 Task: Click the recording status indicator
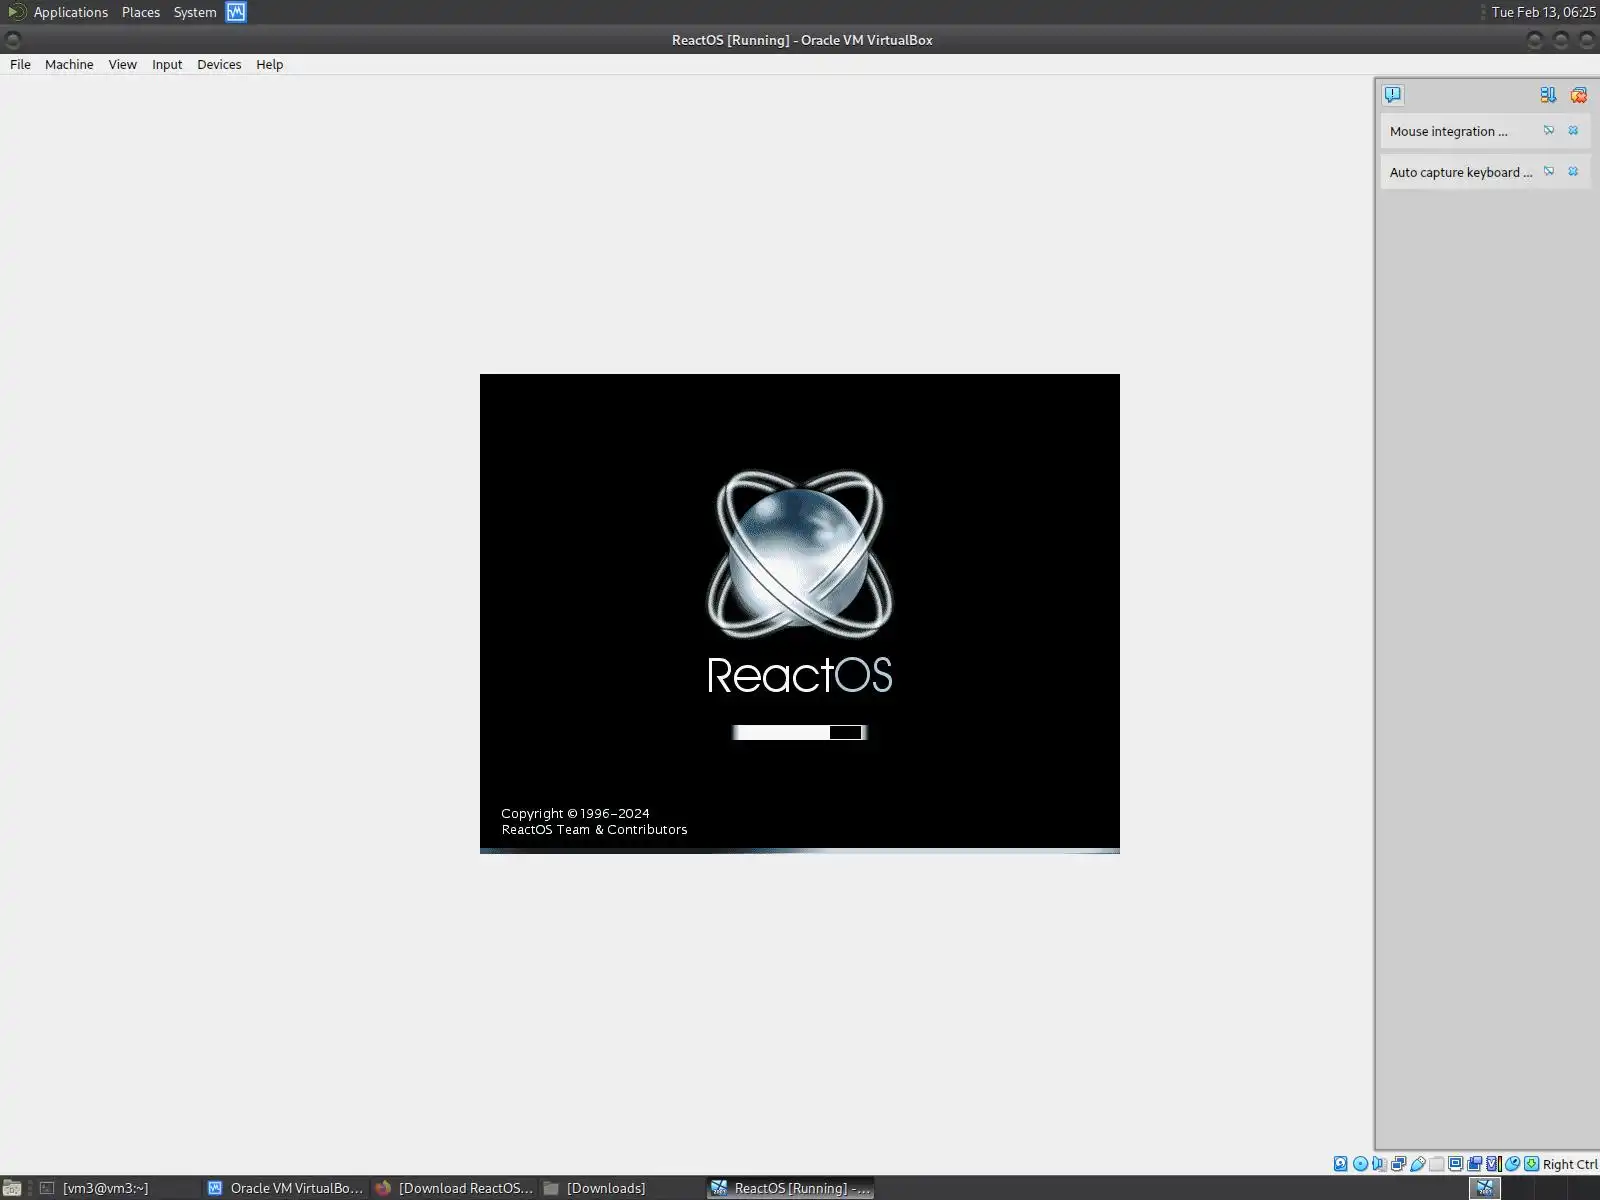click(x=1474, y=1163)
